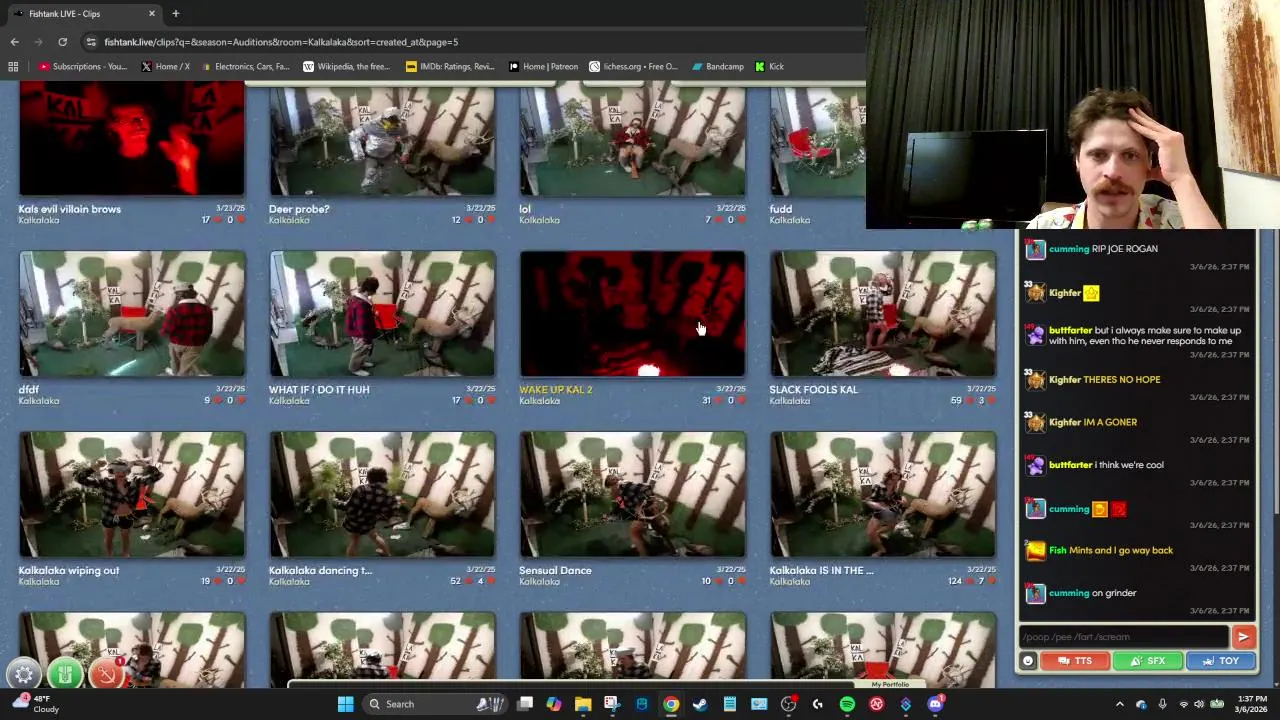Play the 'SLACK FOOLS KAL' clip thumbnail
This screenshot has width=1280, height=720.
(x=883, y=314)
